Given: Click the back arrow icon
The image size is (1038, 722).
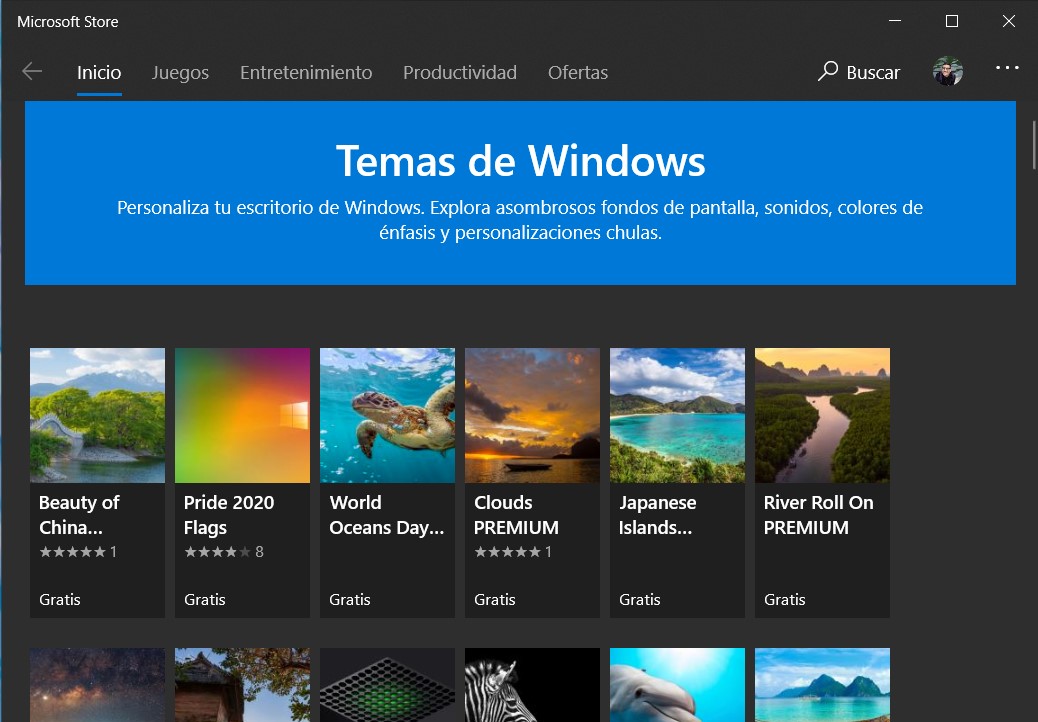Looking at the screenshot, I should (32, 71).
